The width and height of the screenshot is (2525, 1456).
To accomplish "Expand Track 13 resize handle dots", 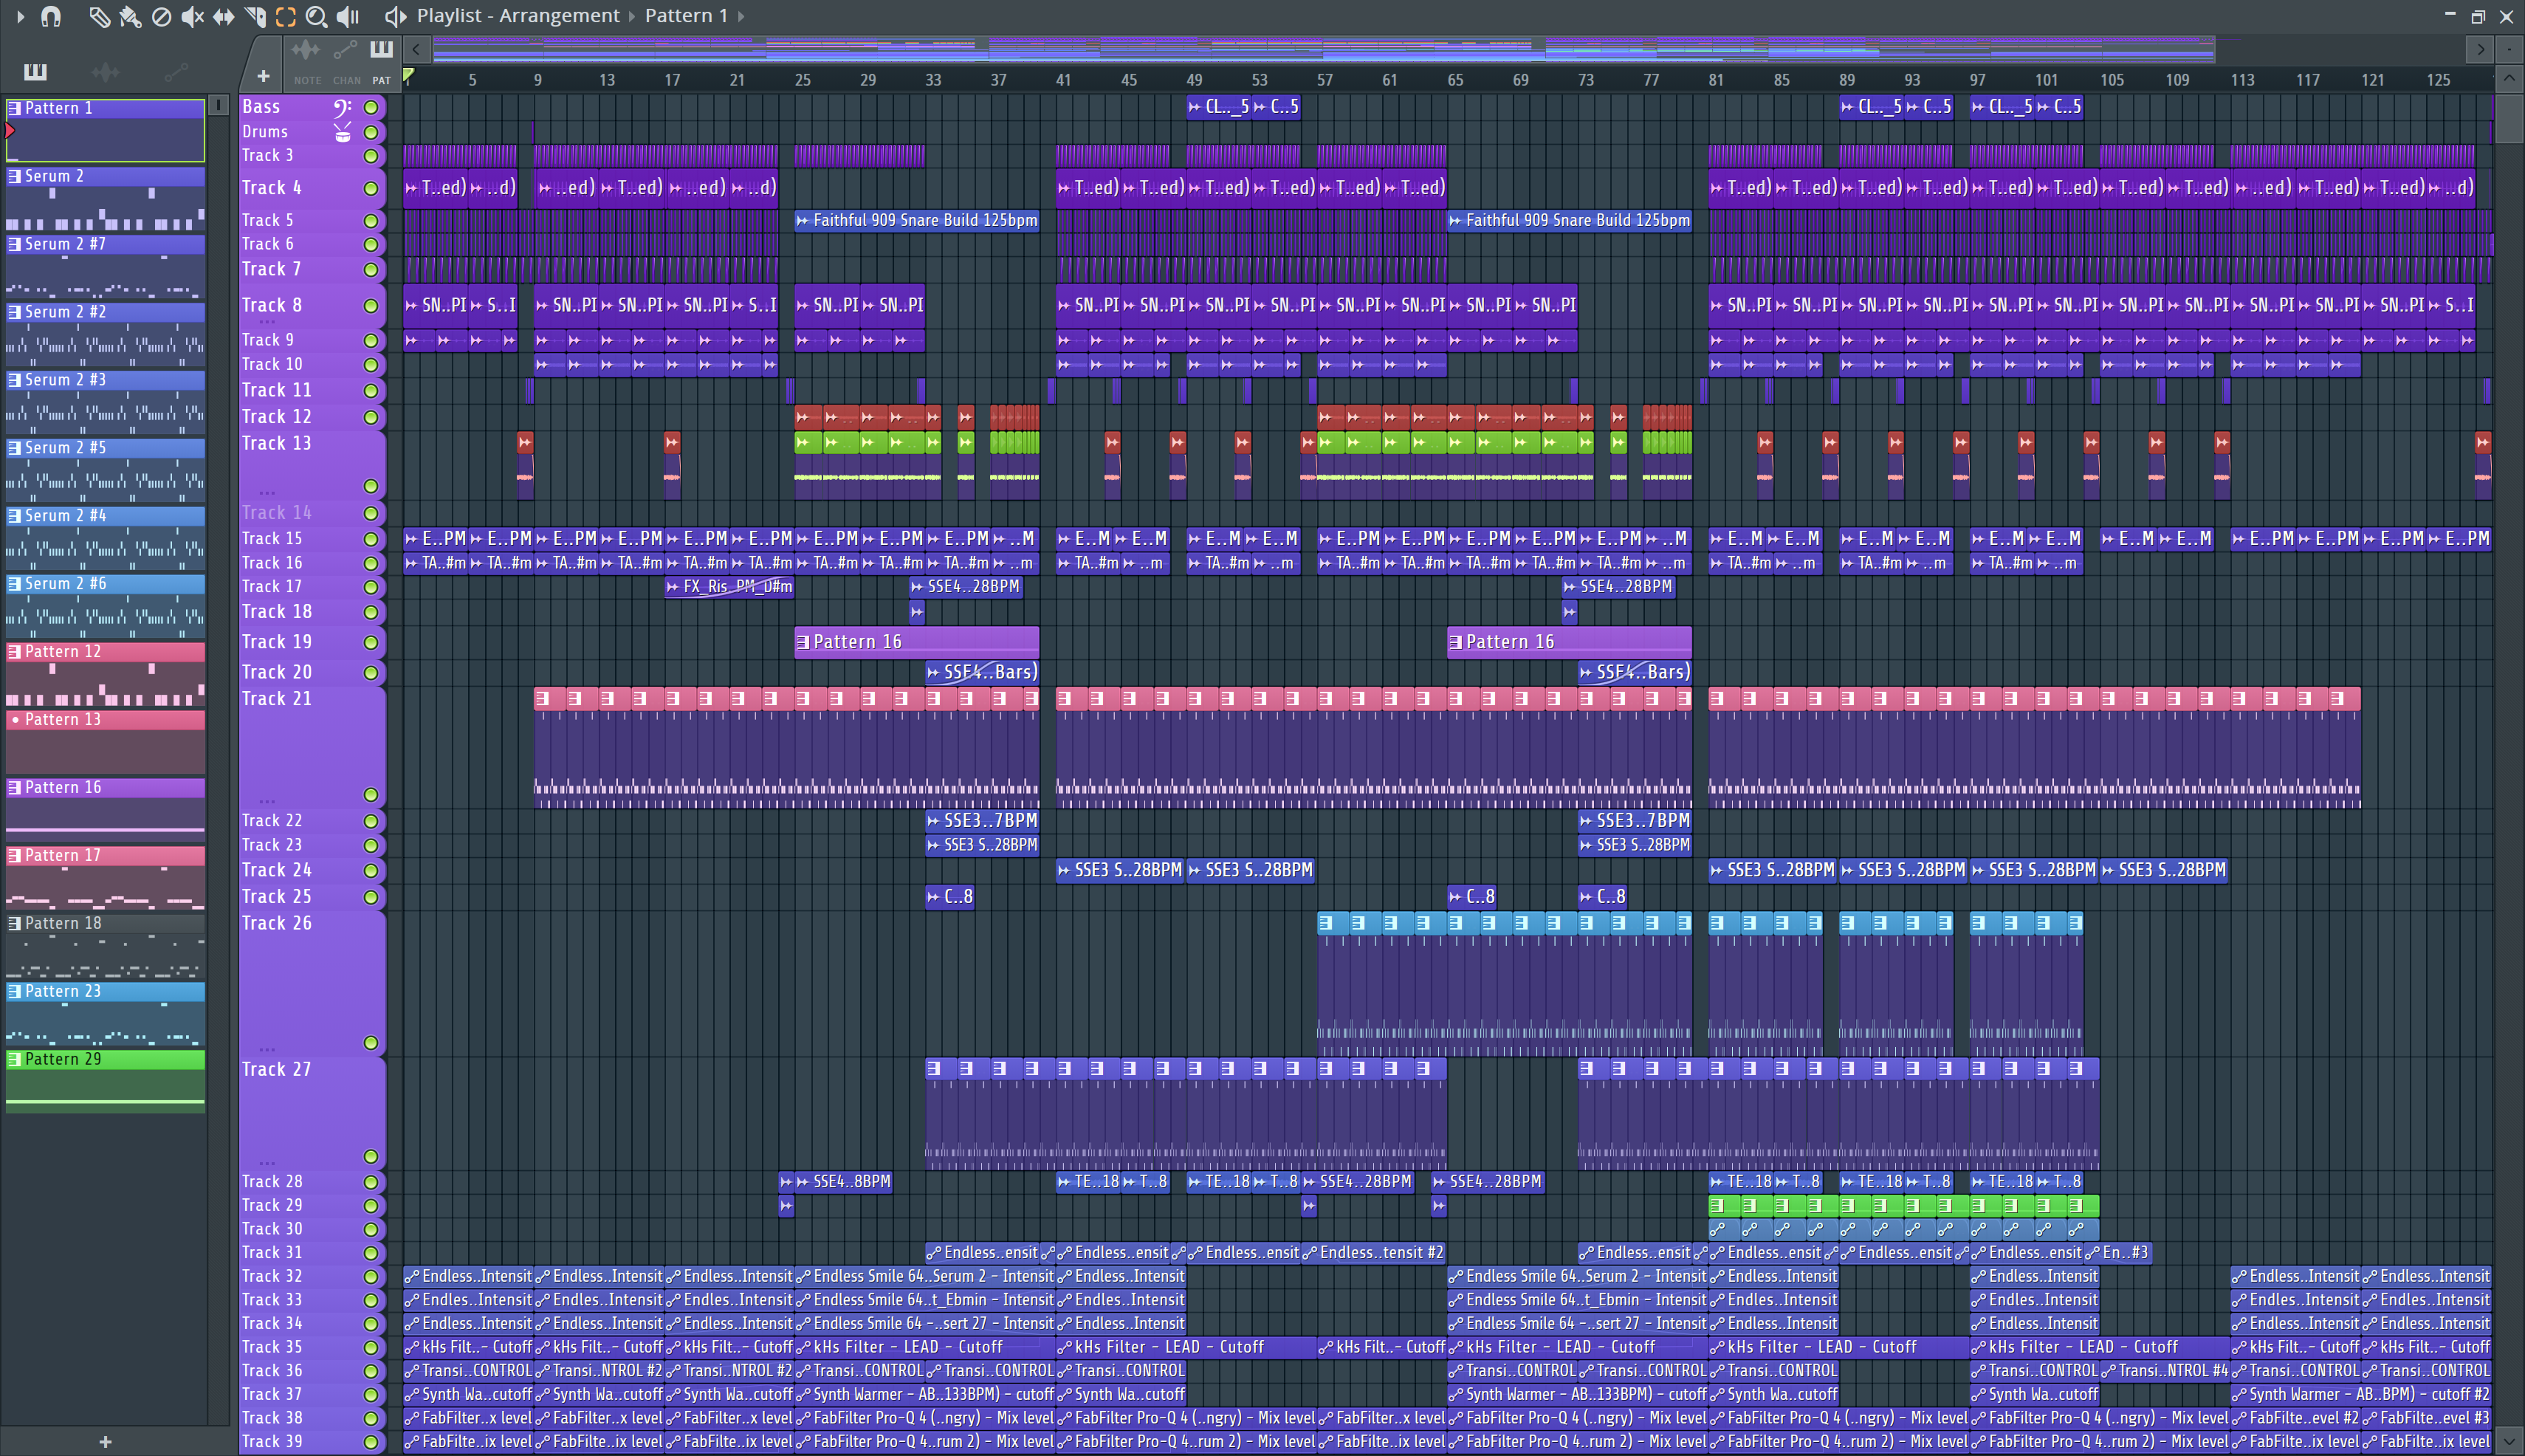I will (267, 493).
